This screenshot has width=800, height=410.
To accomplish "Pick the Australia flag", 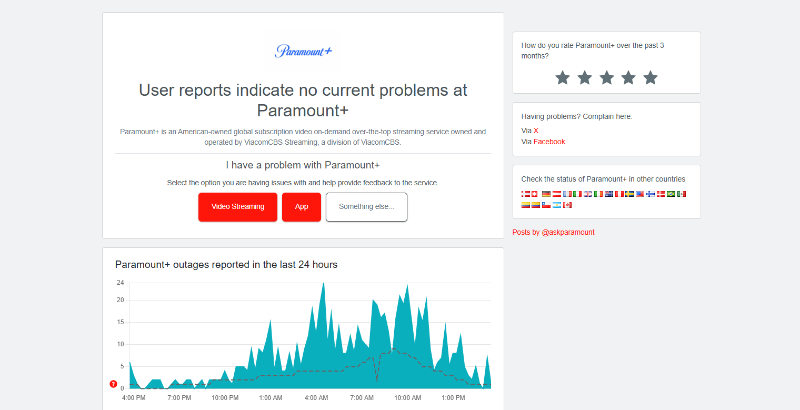I will click(609, 194).
